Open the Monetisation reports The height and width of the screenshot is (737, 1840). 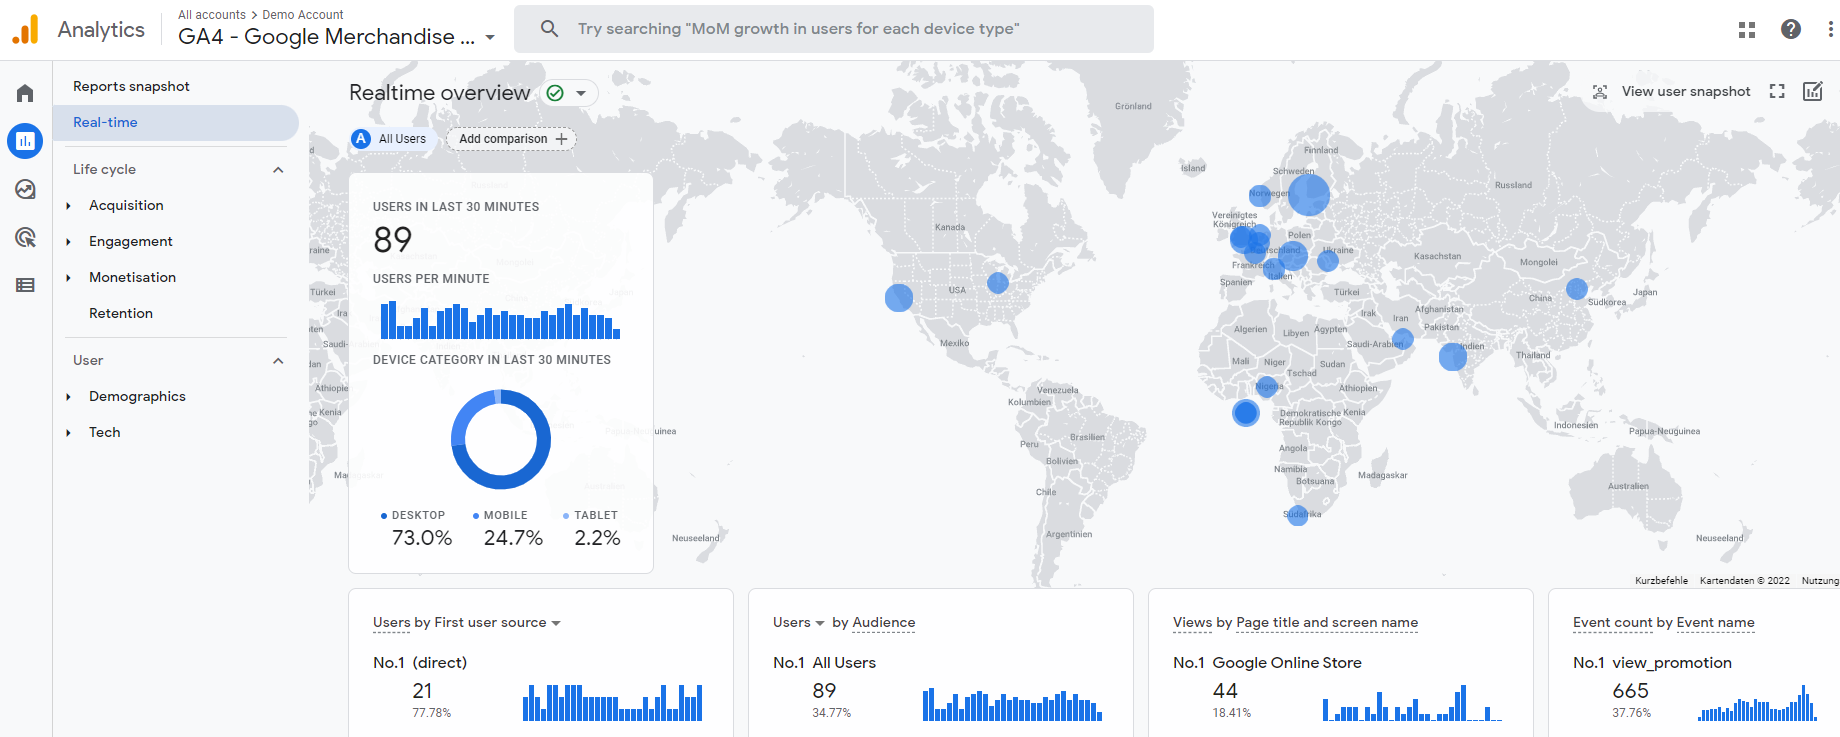point(132,277)
